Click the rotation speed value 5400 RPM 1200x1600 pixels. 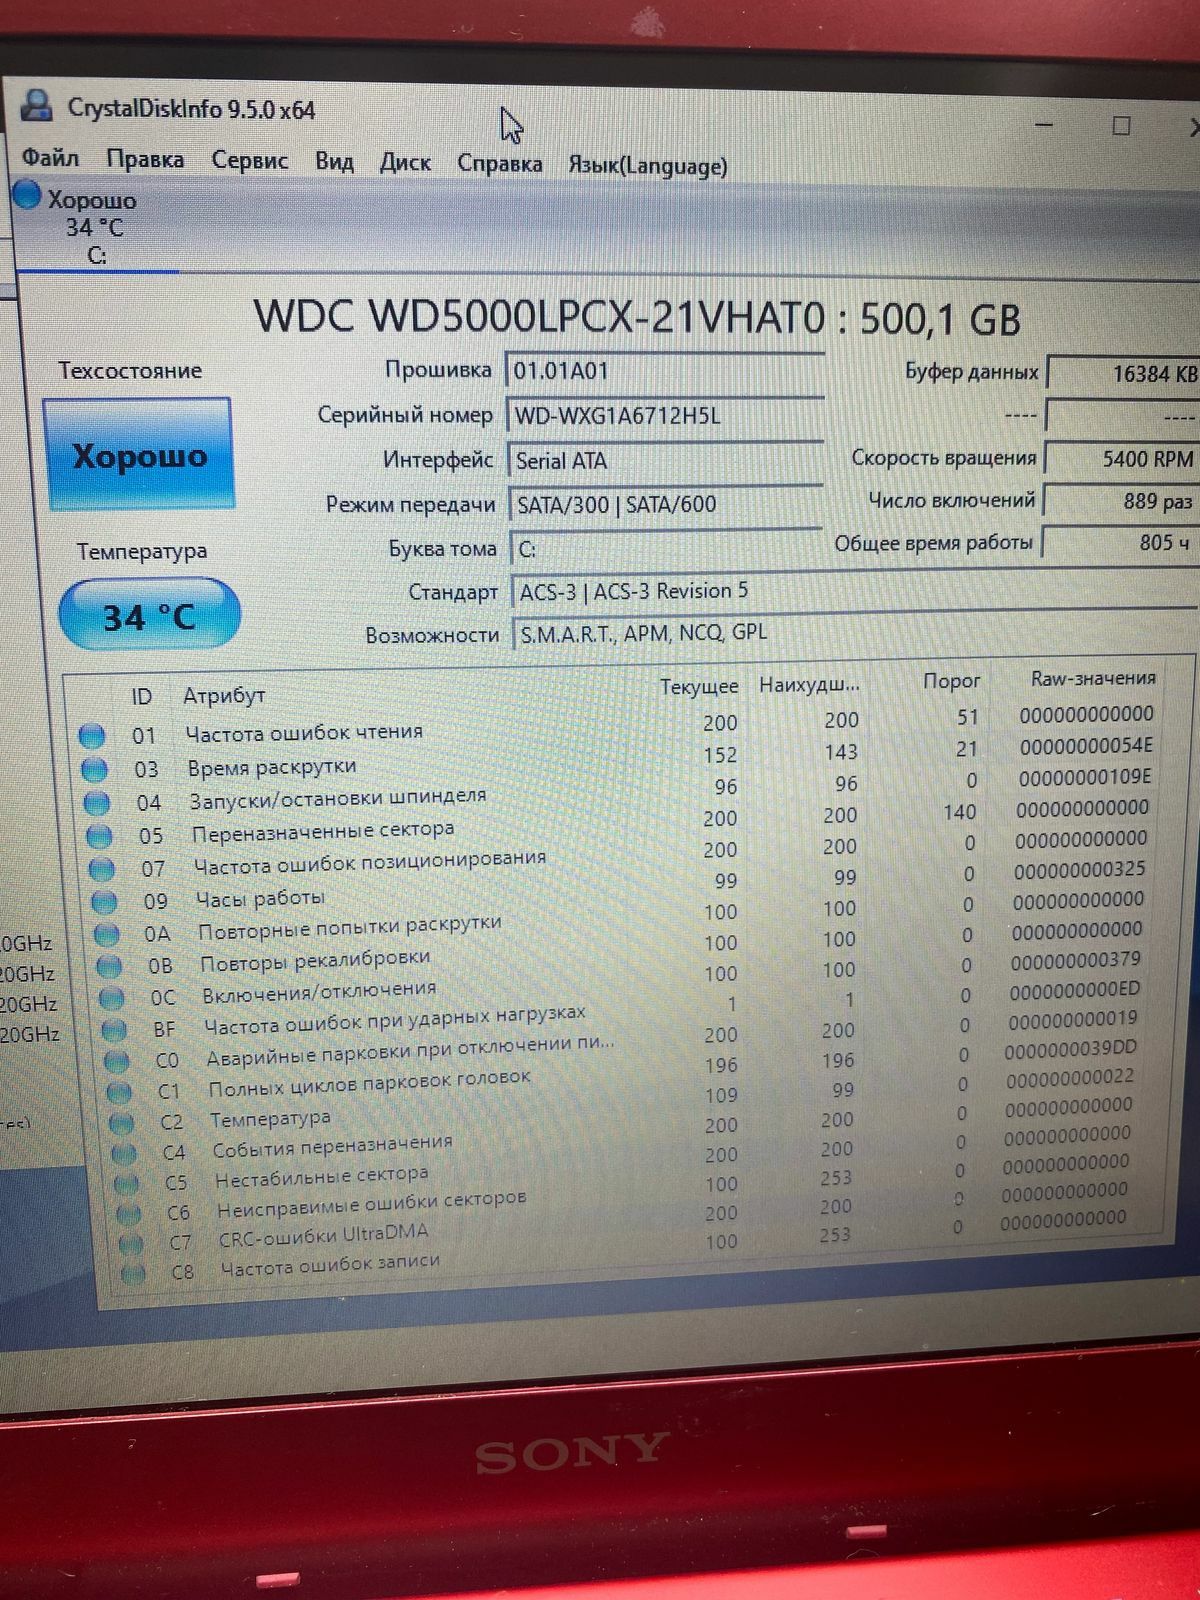click(1122, 459)
